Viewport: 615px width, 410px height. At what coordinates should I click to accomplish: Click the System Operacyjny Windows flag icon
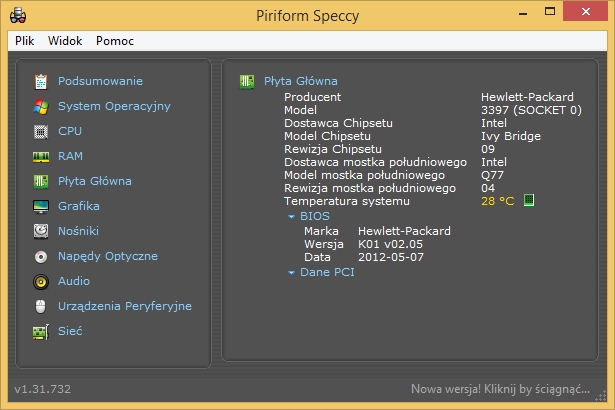coord(41,107)
